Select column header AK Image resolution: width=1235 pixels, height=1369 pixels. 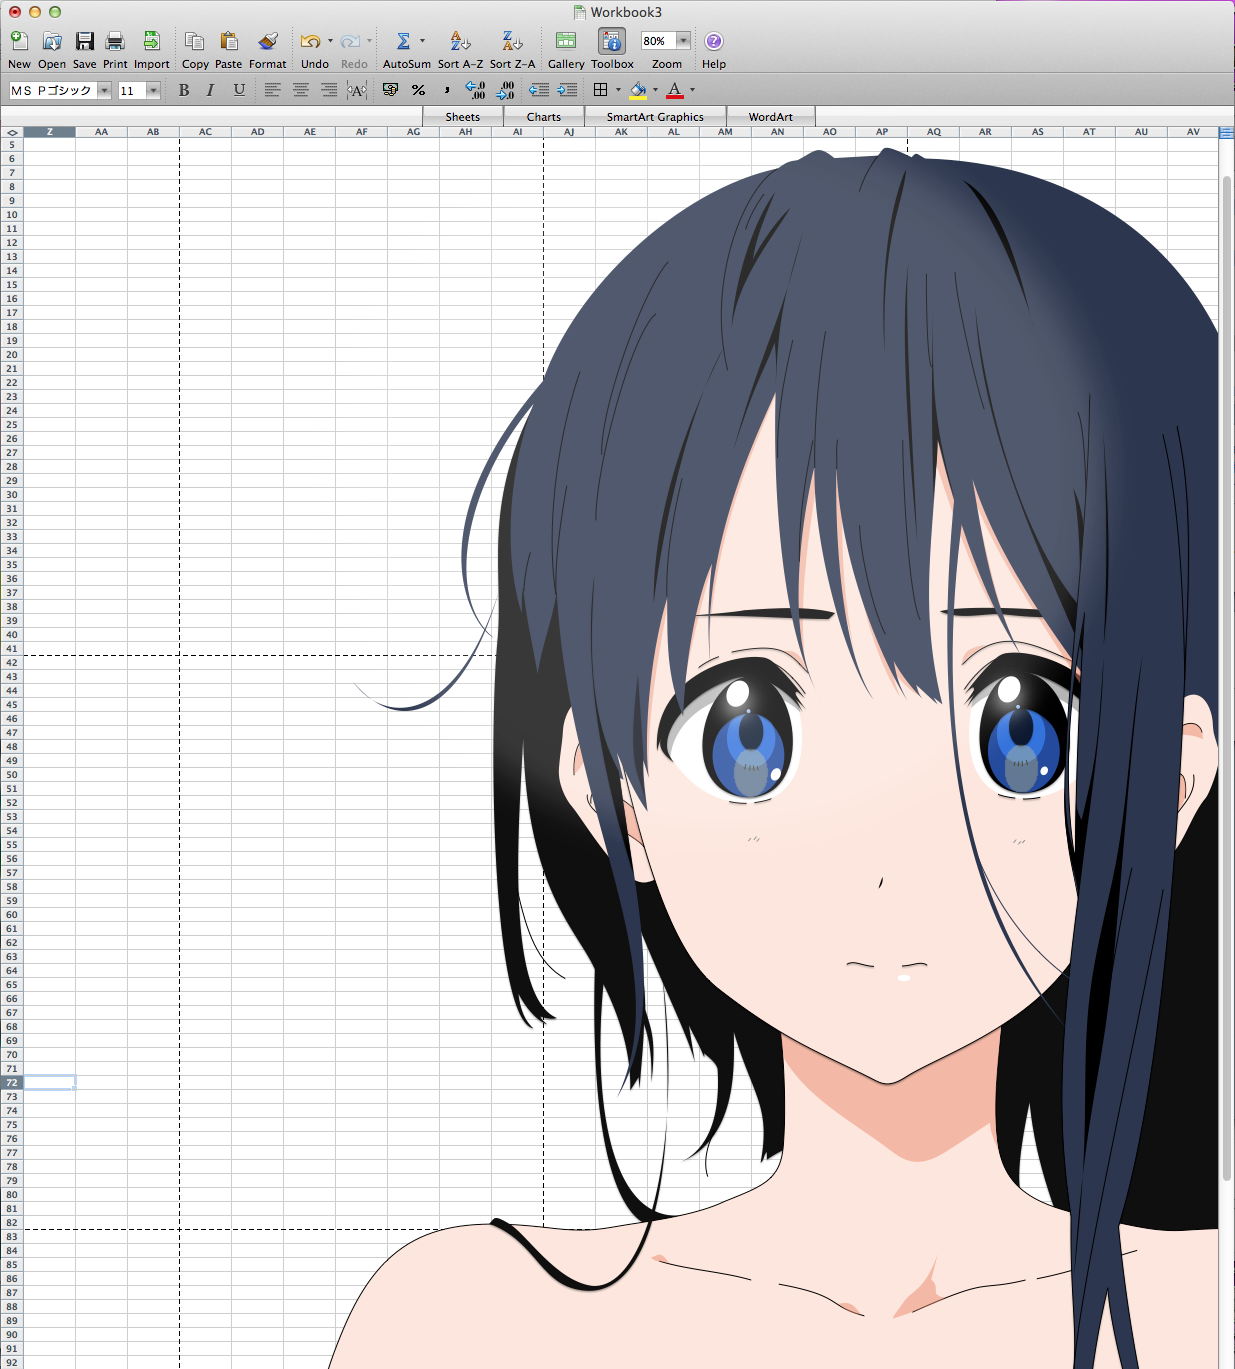(621, 132)
